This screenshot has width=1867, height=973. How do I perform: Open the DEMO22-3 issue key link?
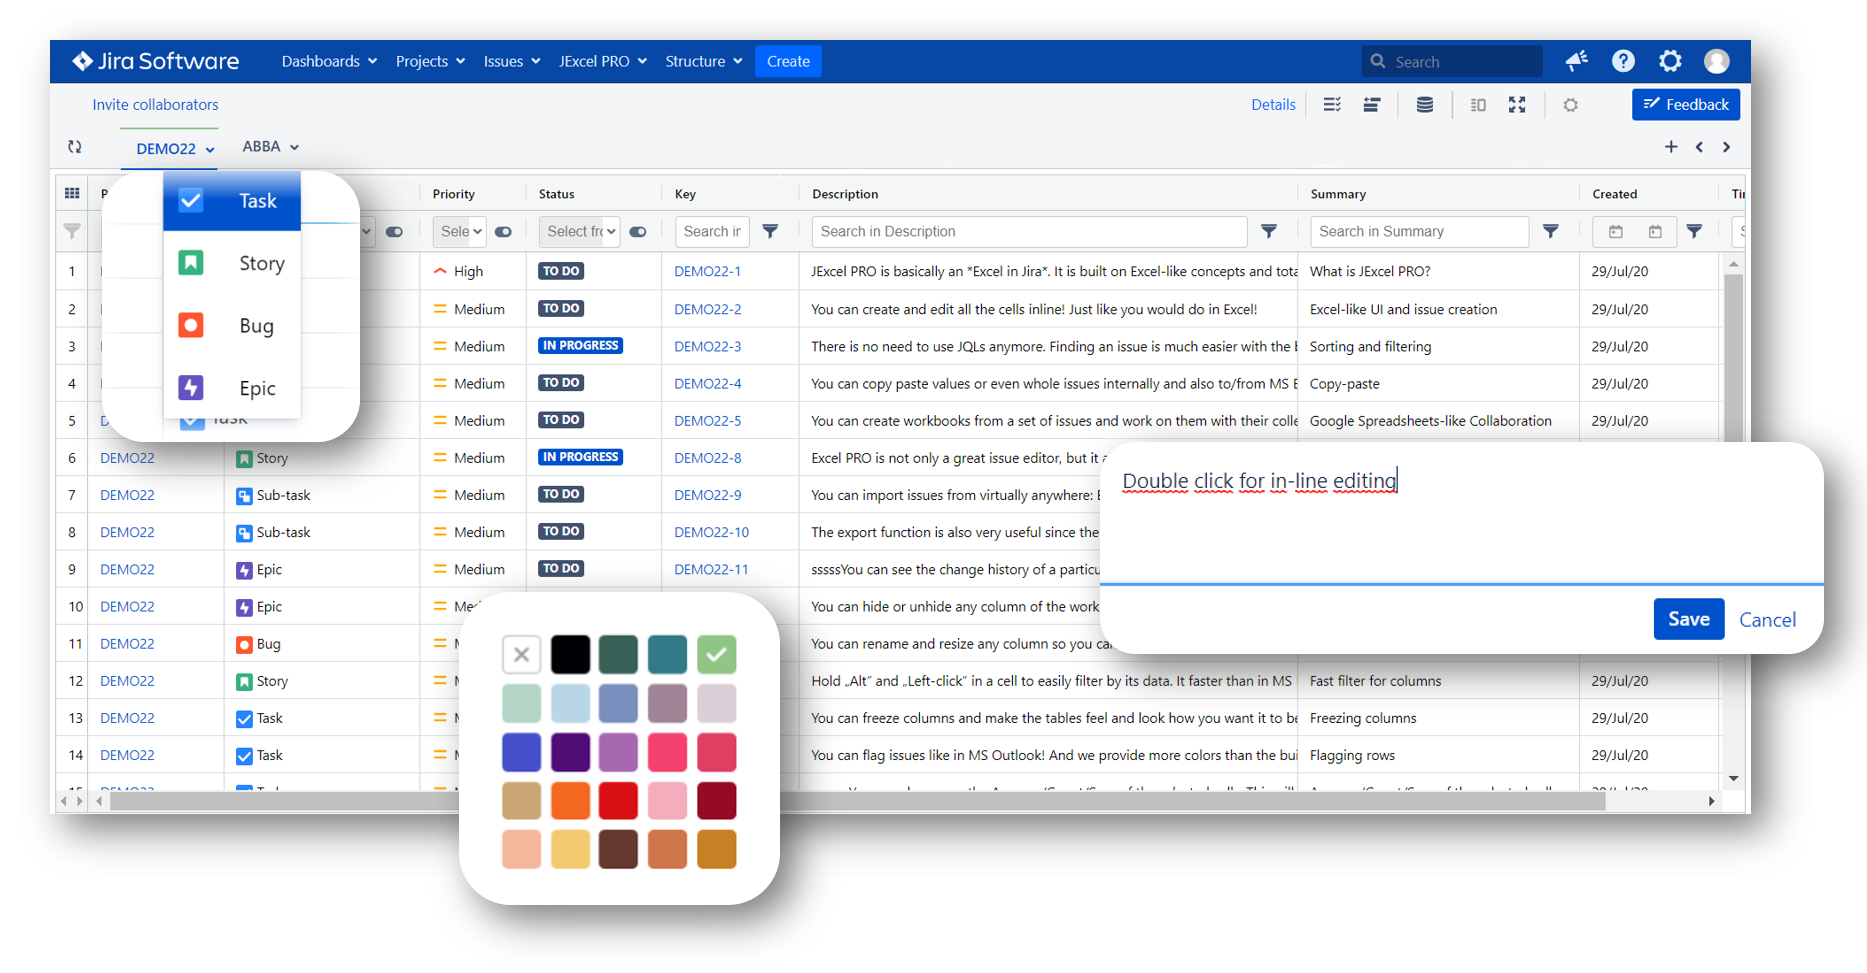[x=708, y=346]
